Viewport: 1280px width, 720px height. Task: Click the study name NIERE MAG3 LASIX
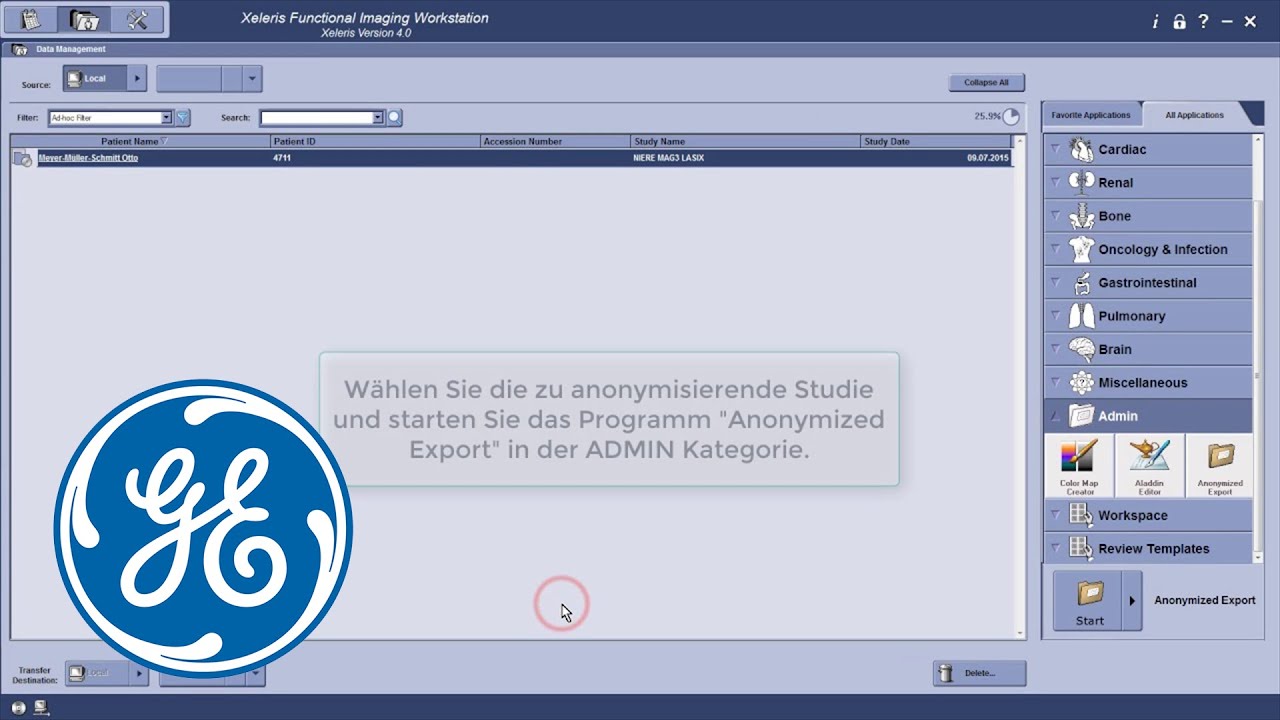[x=669, y=158]
